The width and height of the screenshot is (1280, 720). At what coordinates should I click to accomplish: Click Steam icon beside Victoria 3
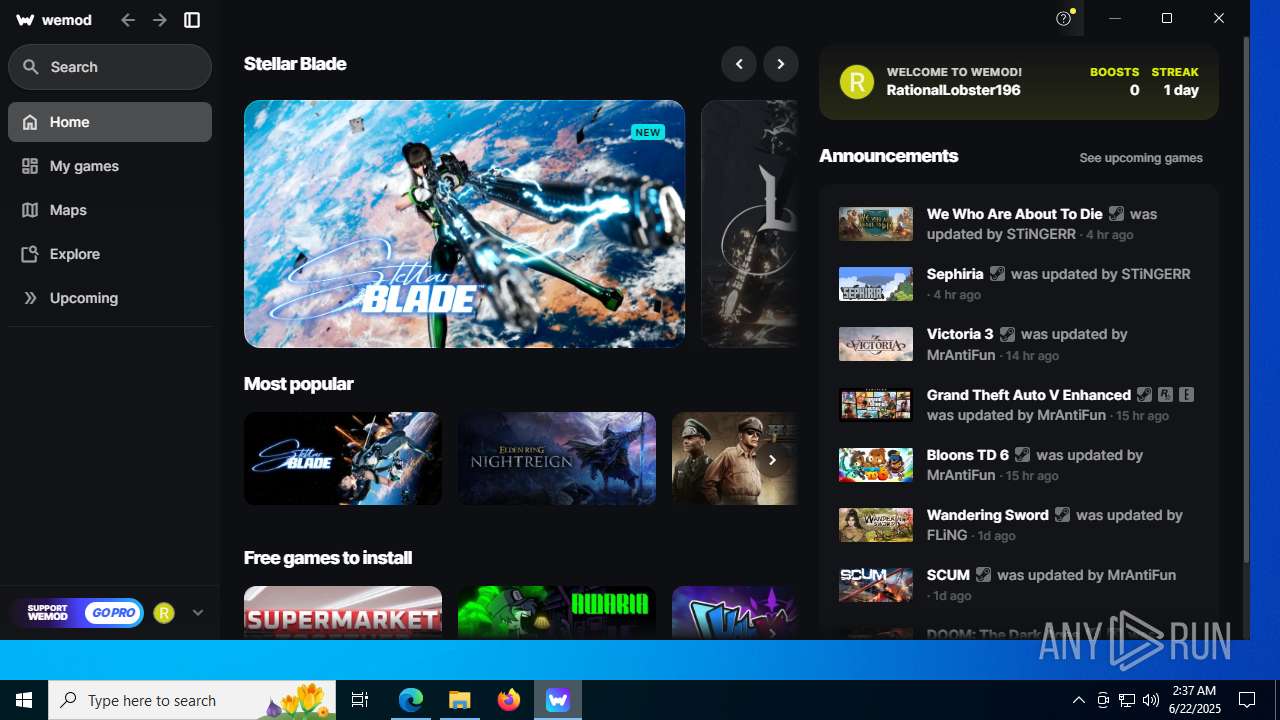(x=1007, y=334)
